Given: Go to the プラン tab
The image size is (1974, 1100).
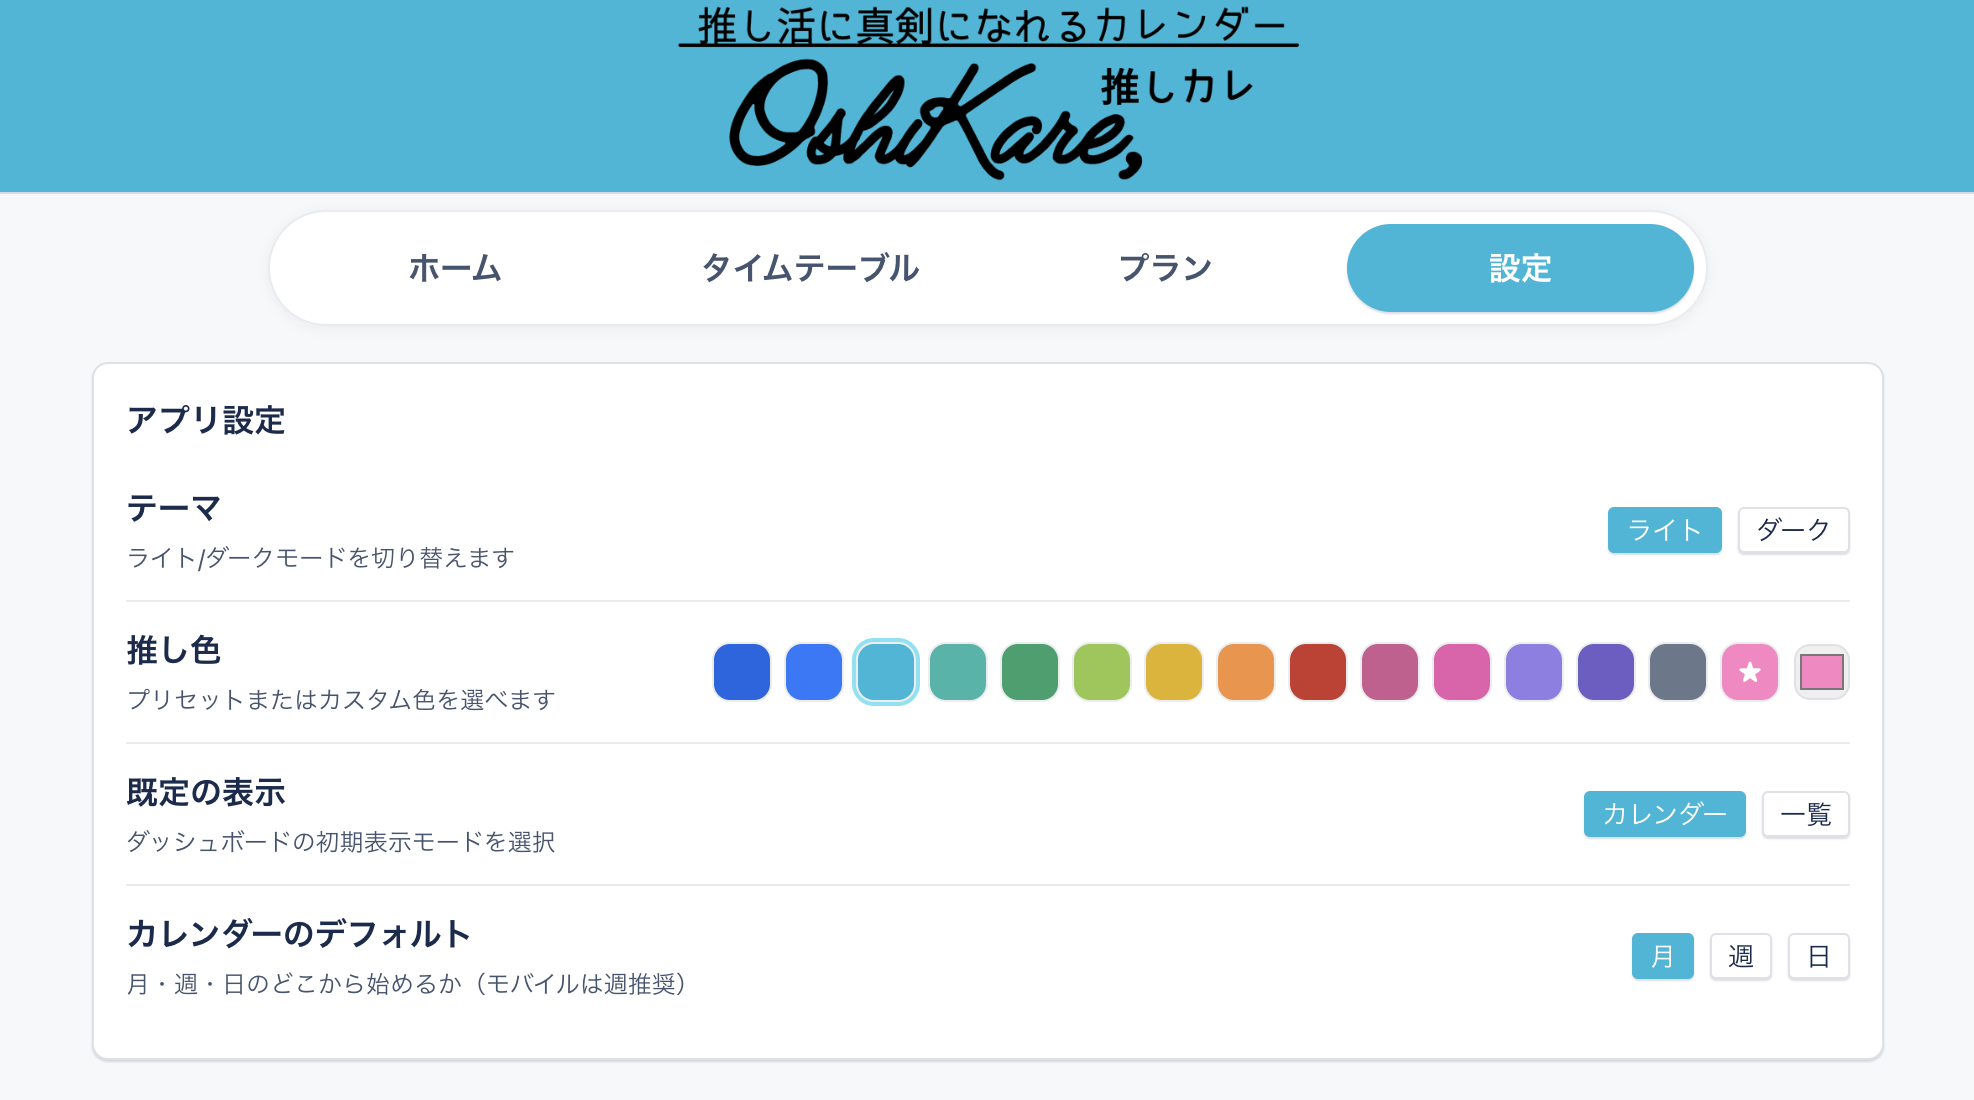Looking at the screenshot, I should click(1167, 267).
